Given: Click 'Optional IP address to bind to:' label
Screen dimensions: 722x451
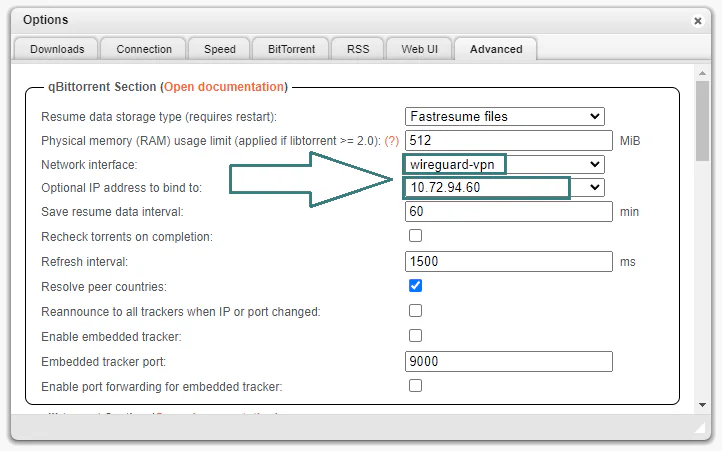Looking at the screenshot, I should click(x=122, y=188).
